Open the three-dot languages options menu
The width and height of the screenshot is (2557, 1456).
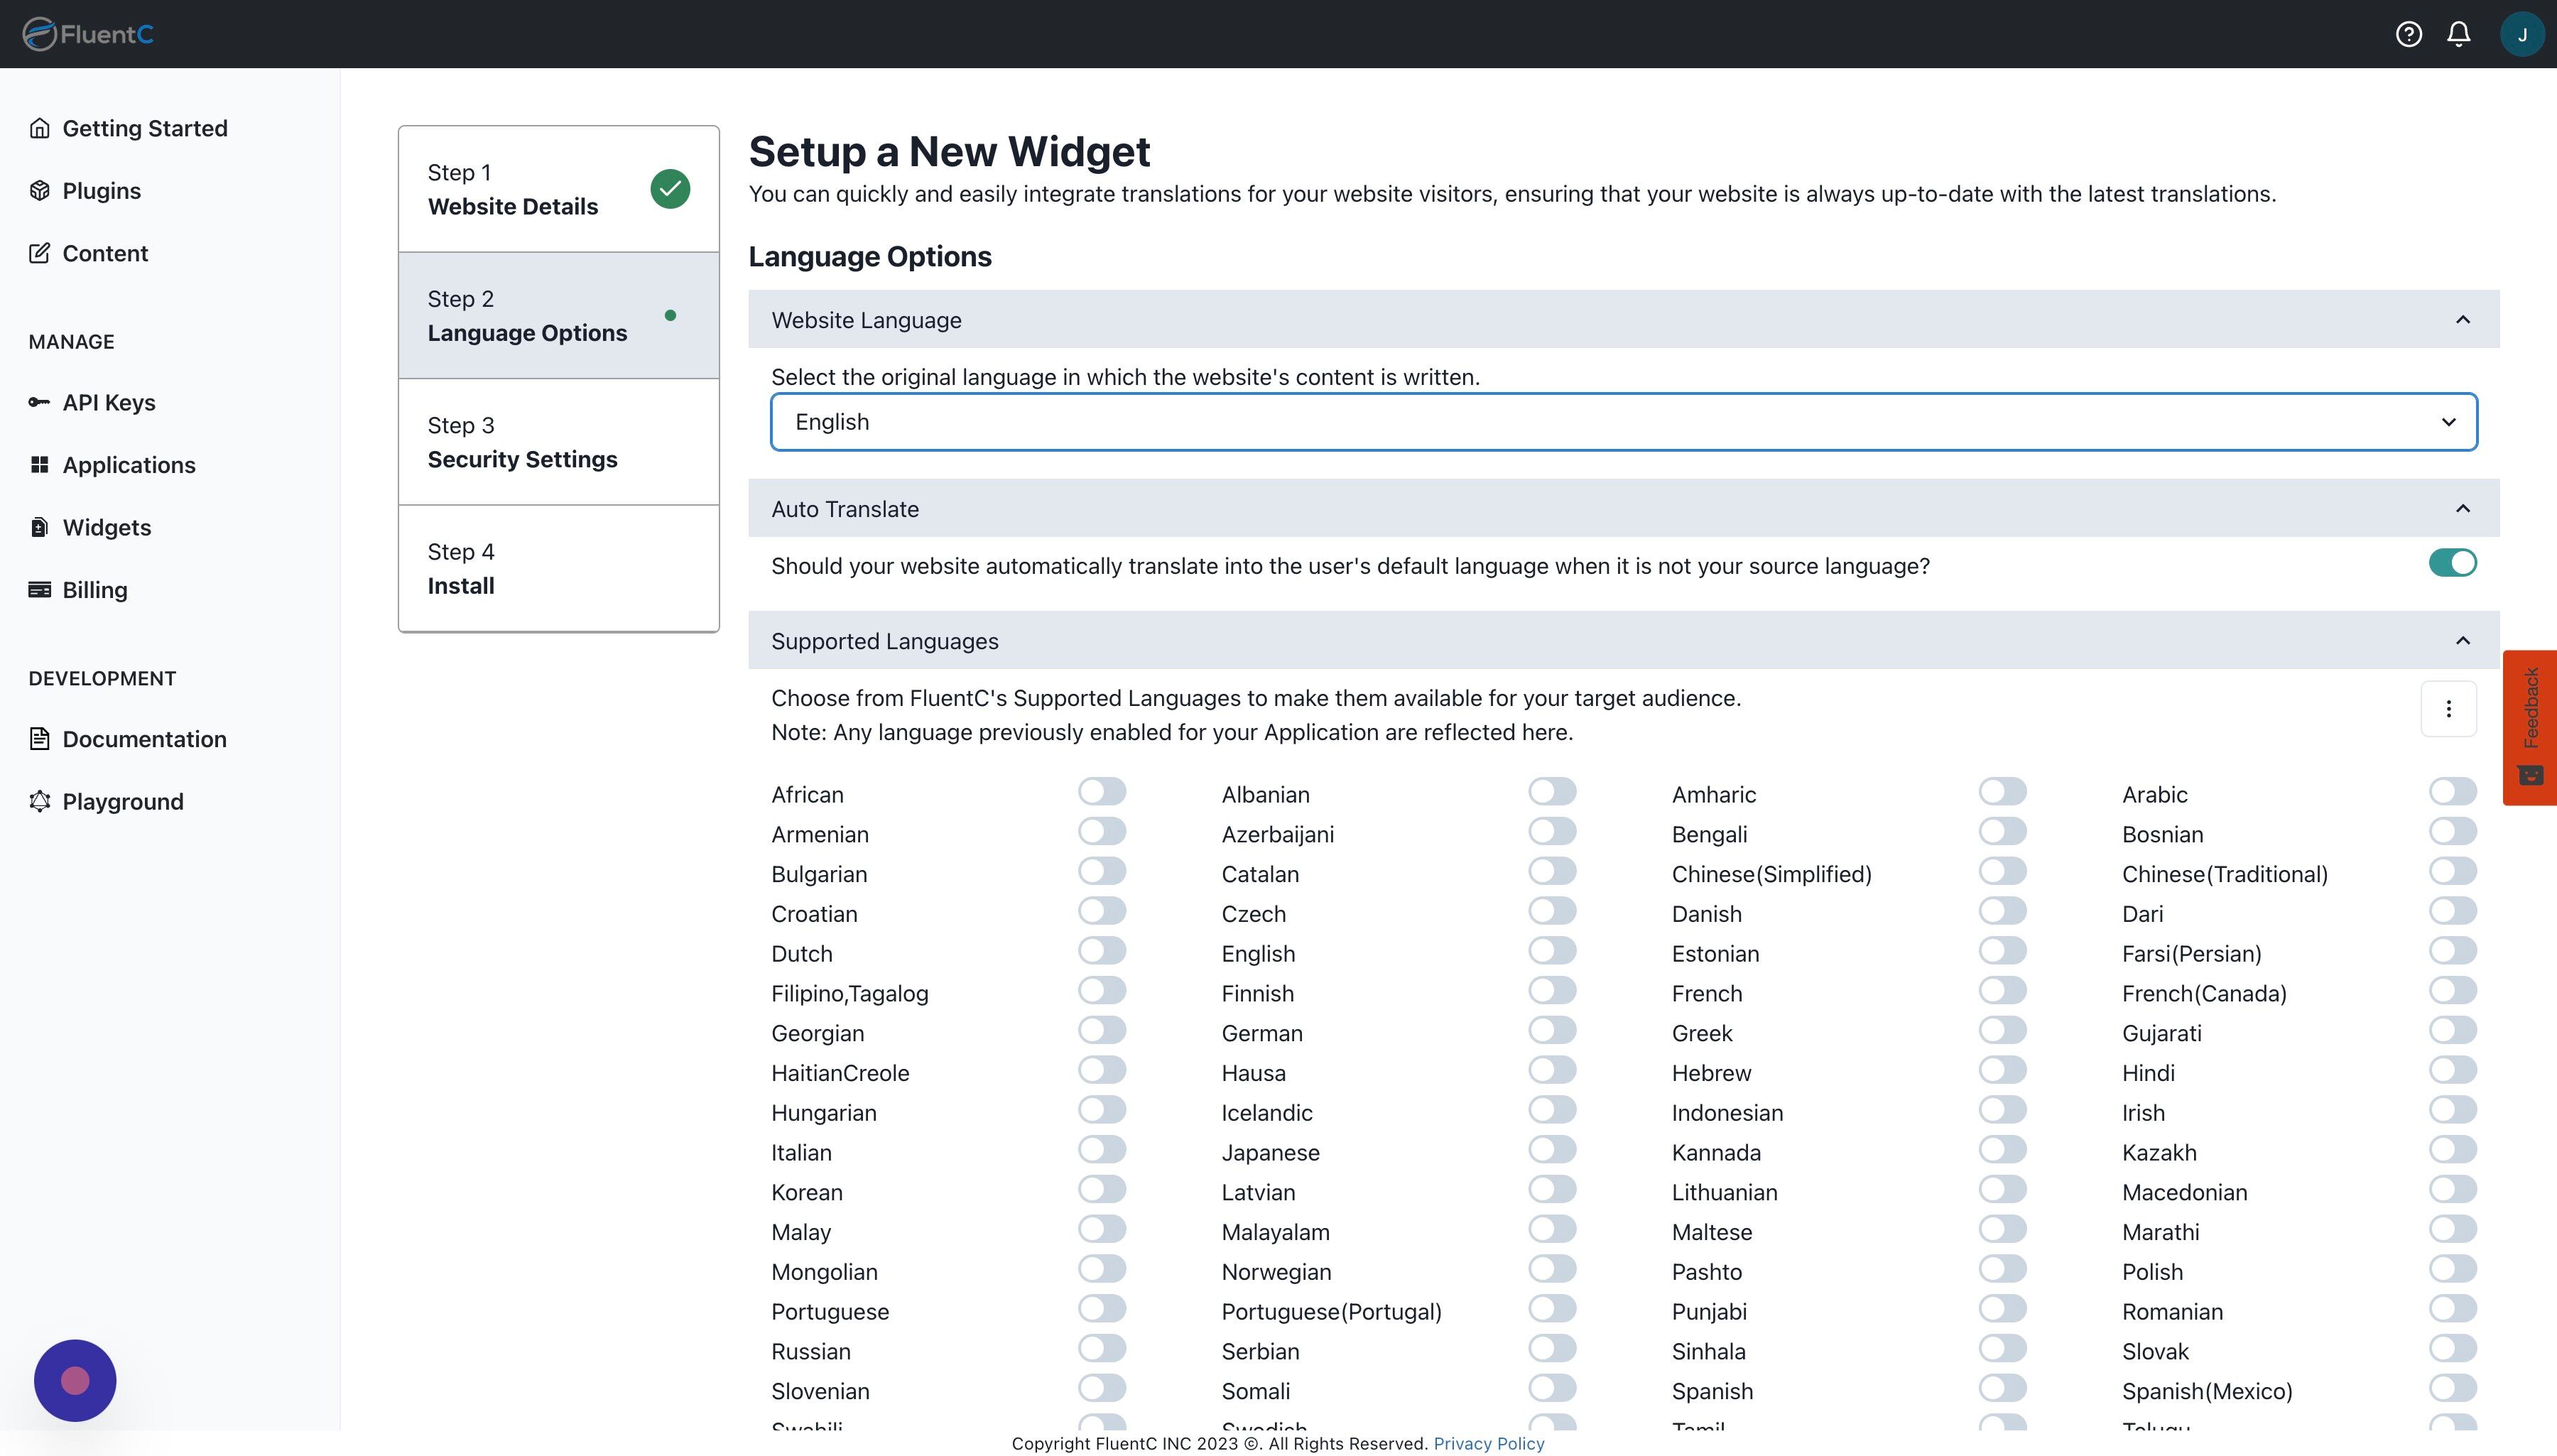pyautogui.click(x=2448, y=709)
